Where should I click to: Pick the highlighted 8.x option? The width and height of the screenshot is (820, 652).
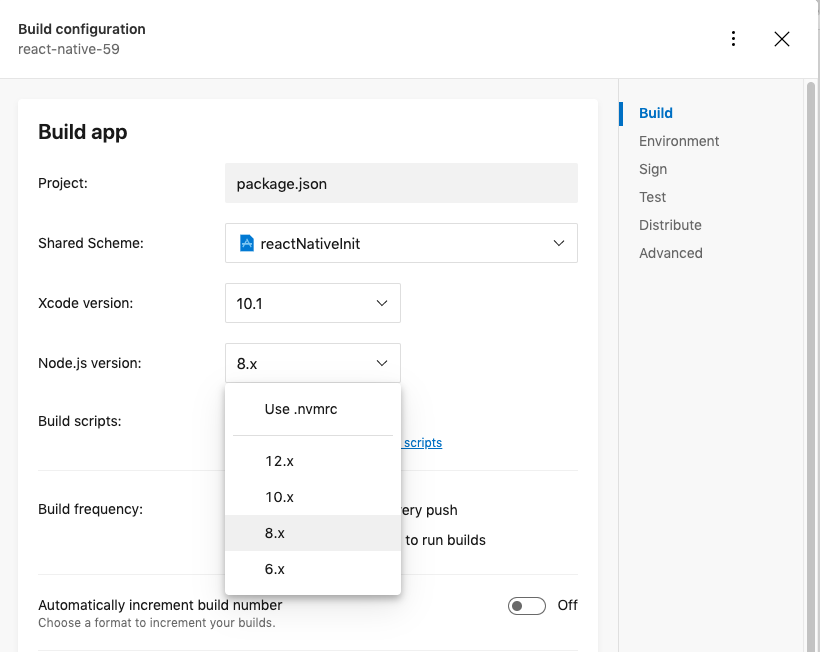313,533
